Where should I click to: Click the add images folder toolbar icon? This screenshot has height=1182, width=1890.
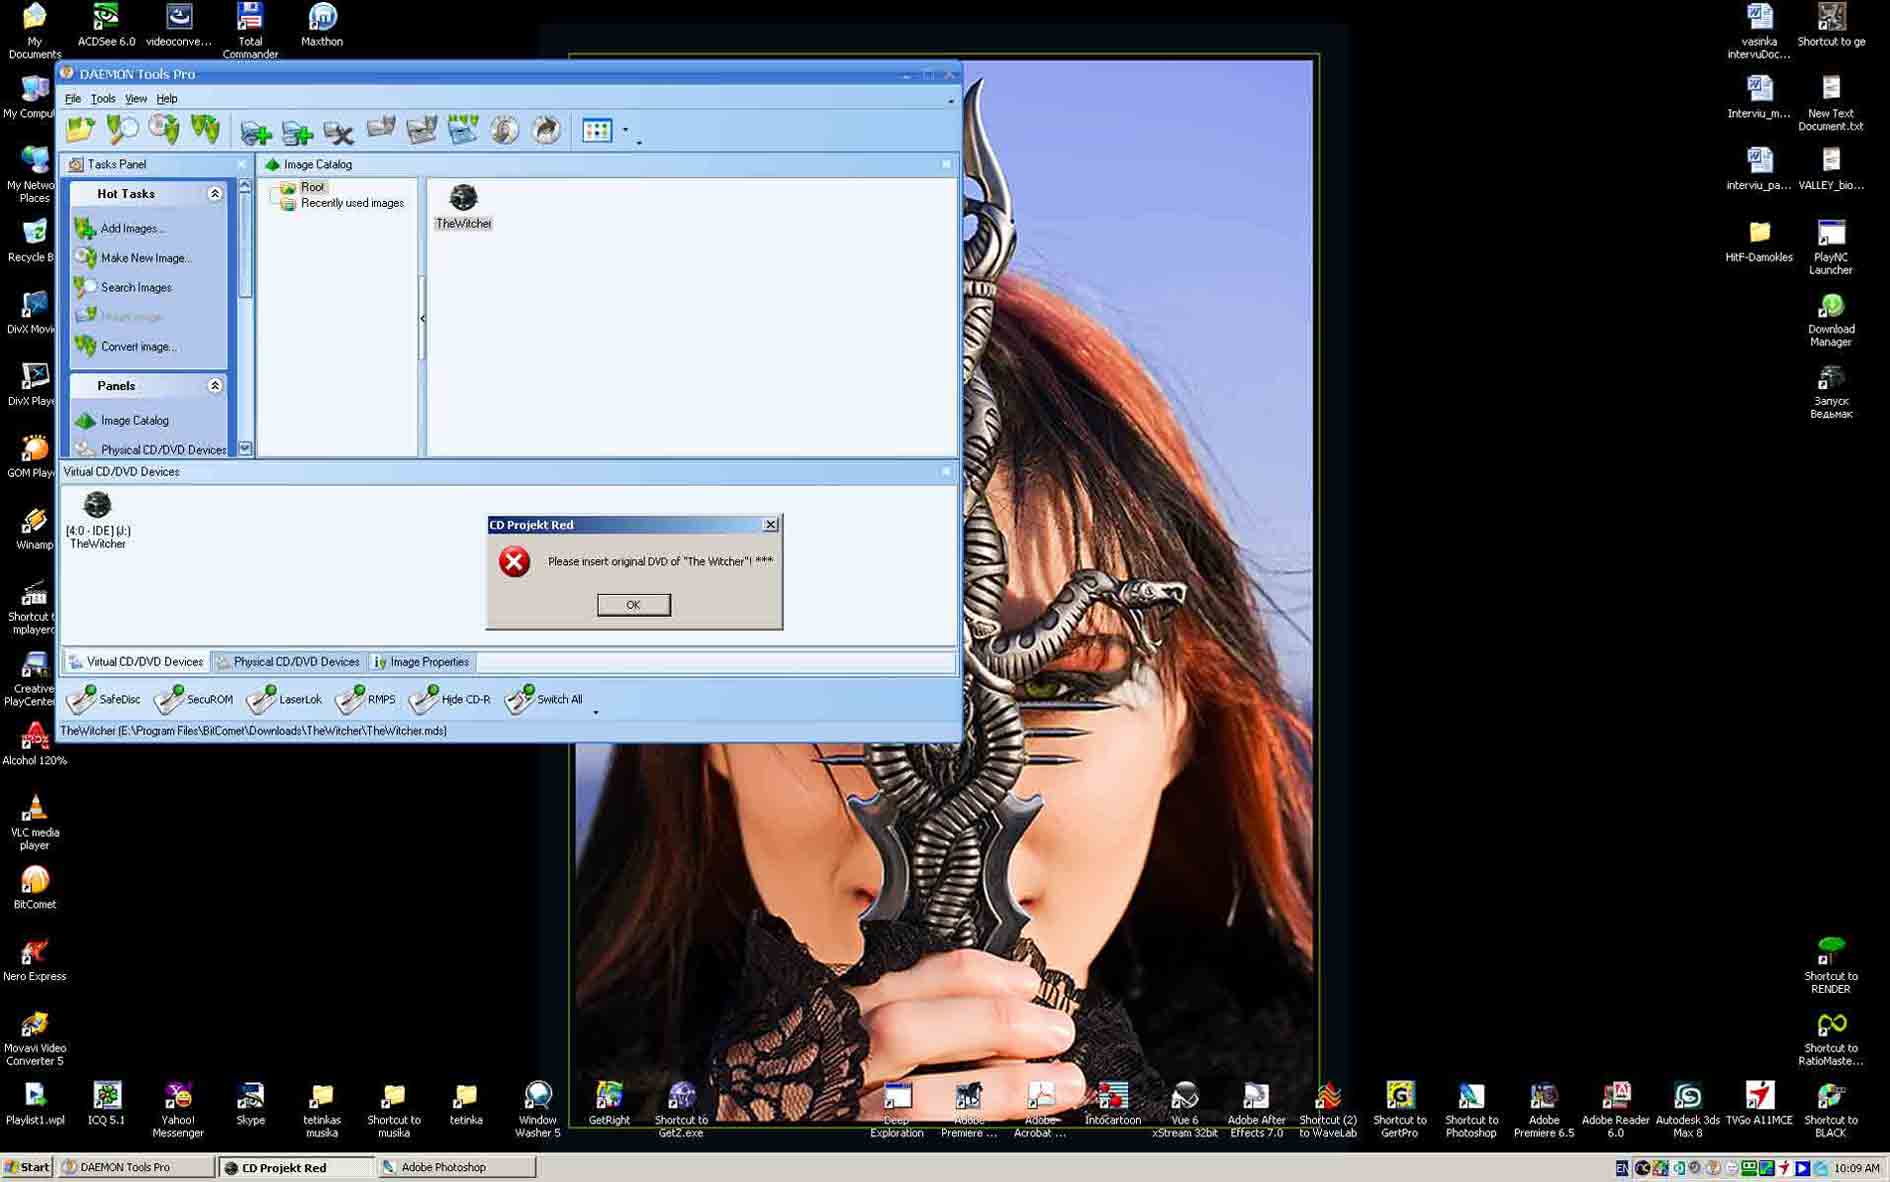point(80,129)
